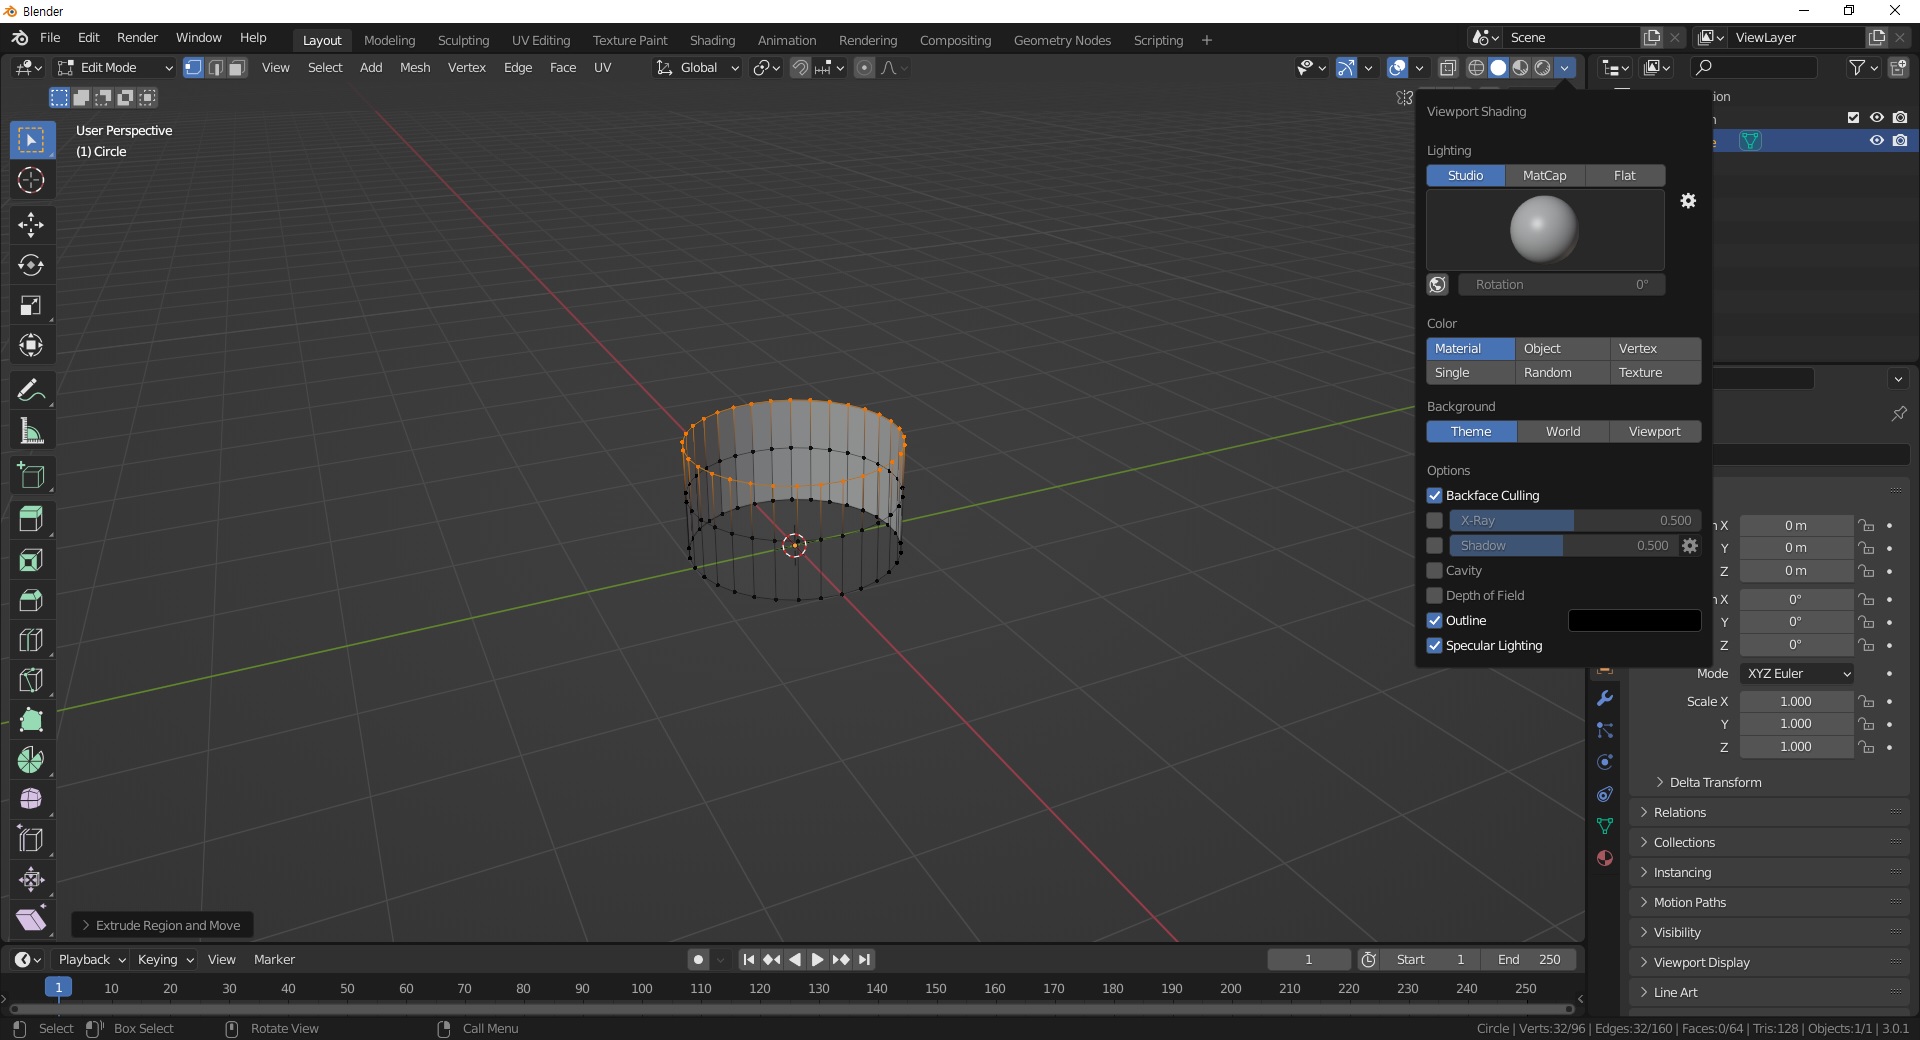Toggle Circle object visibility eye in outliner
The width and height of the screenshot is (1920, 1040).
[1877, 141]
